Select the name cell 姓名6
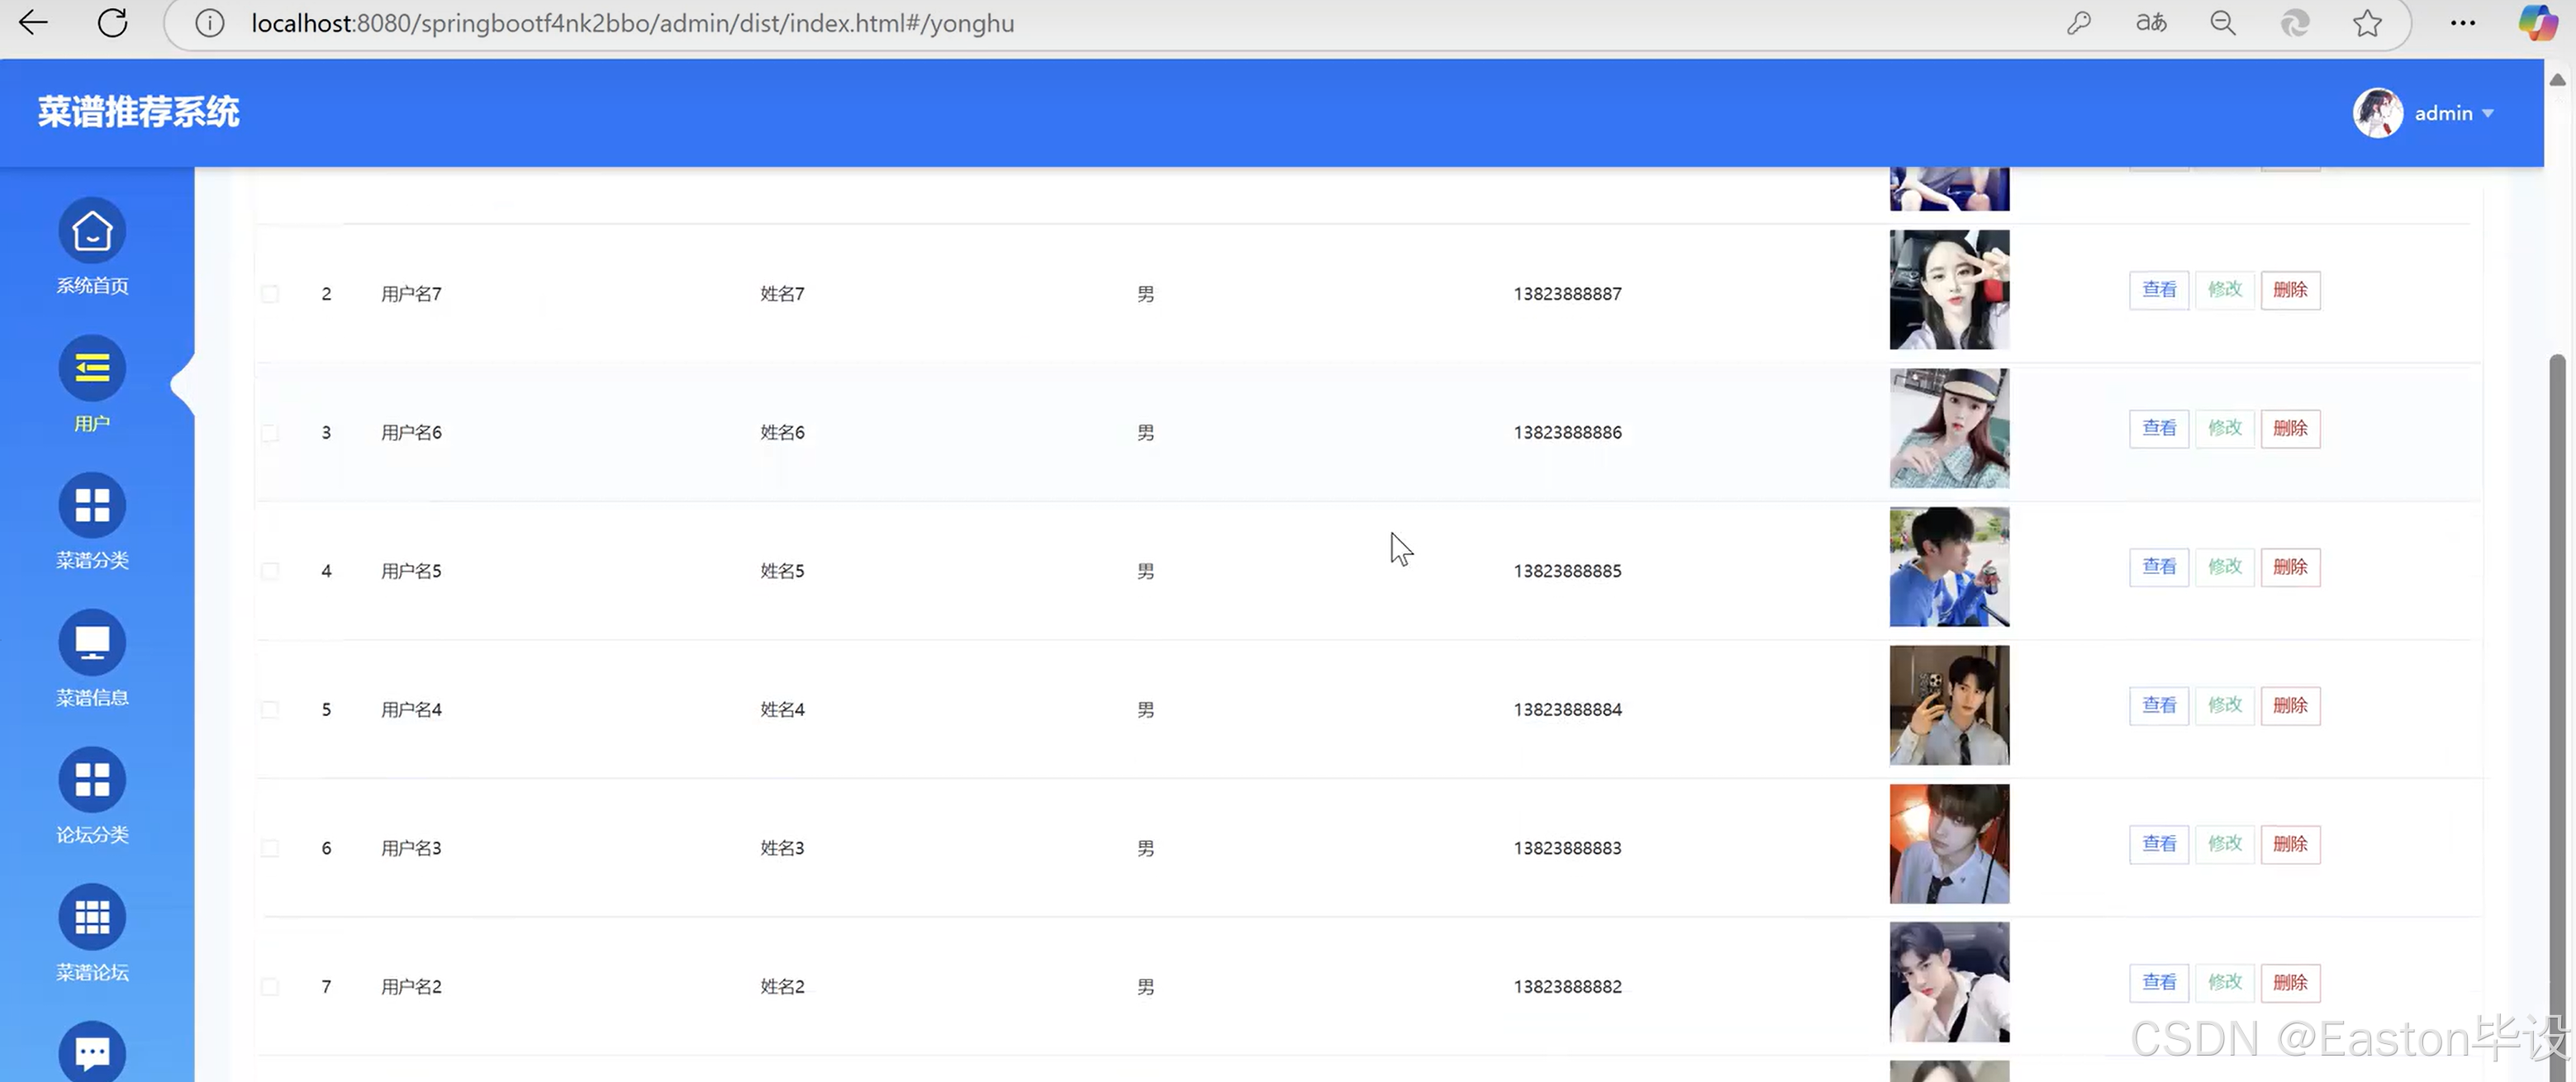 tap(782, 433)
